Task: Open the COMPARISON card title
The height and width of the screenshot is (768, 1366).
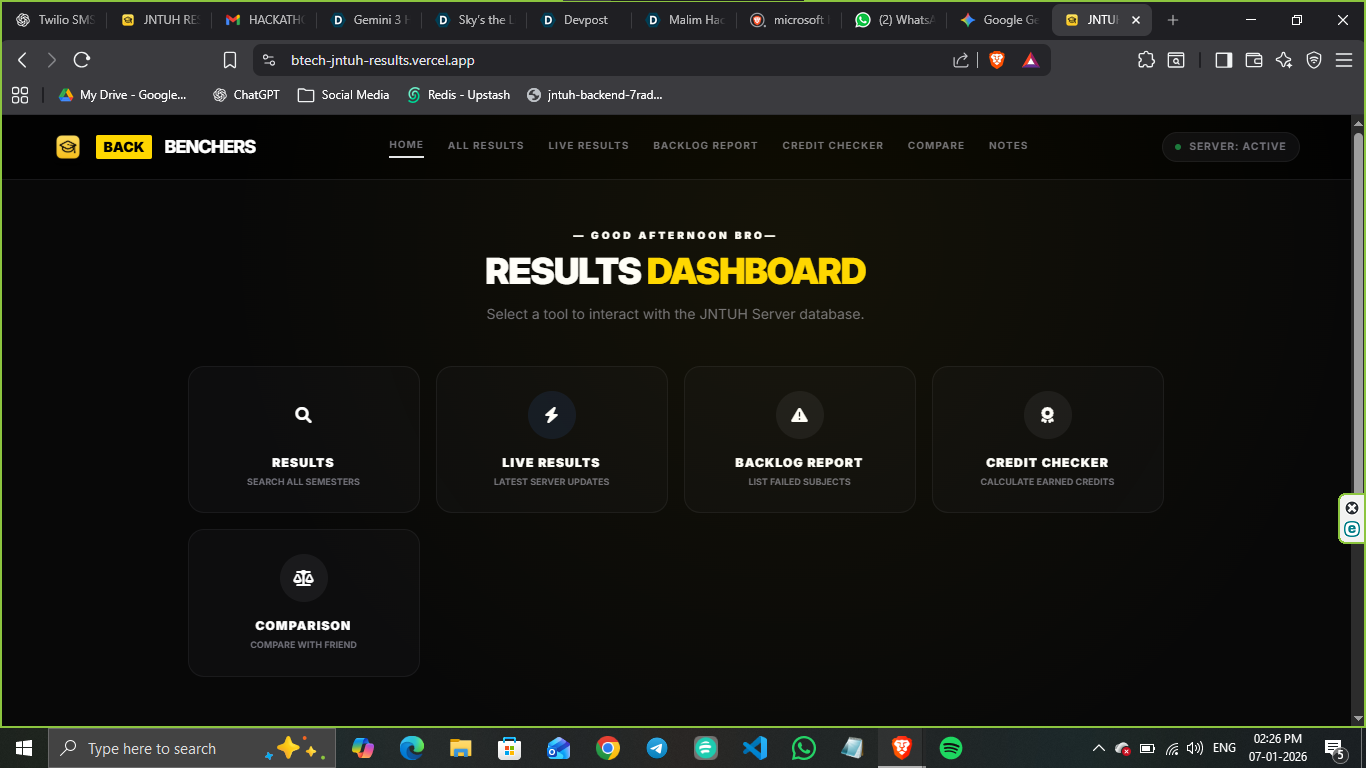Action: (303, 626)
